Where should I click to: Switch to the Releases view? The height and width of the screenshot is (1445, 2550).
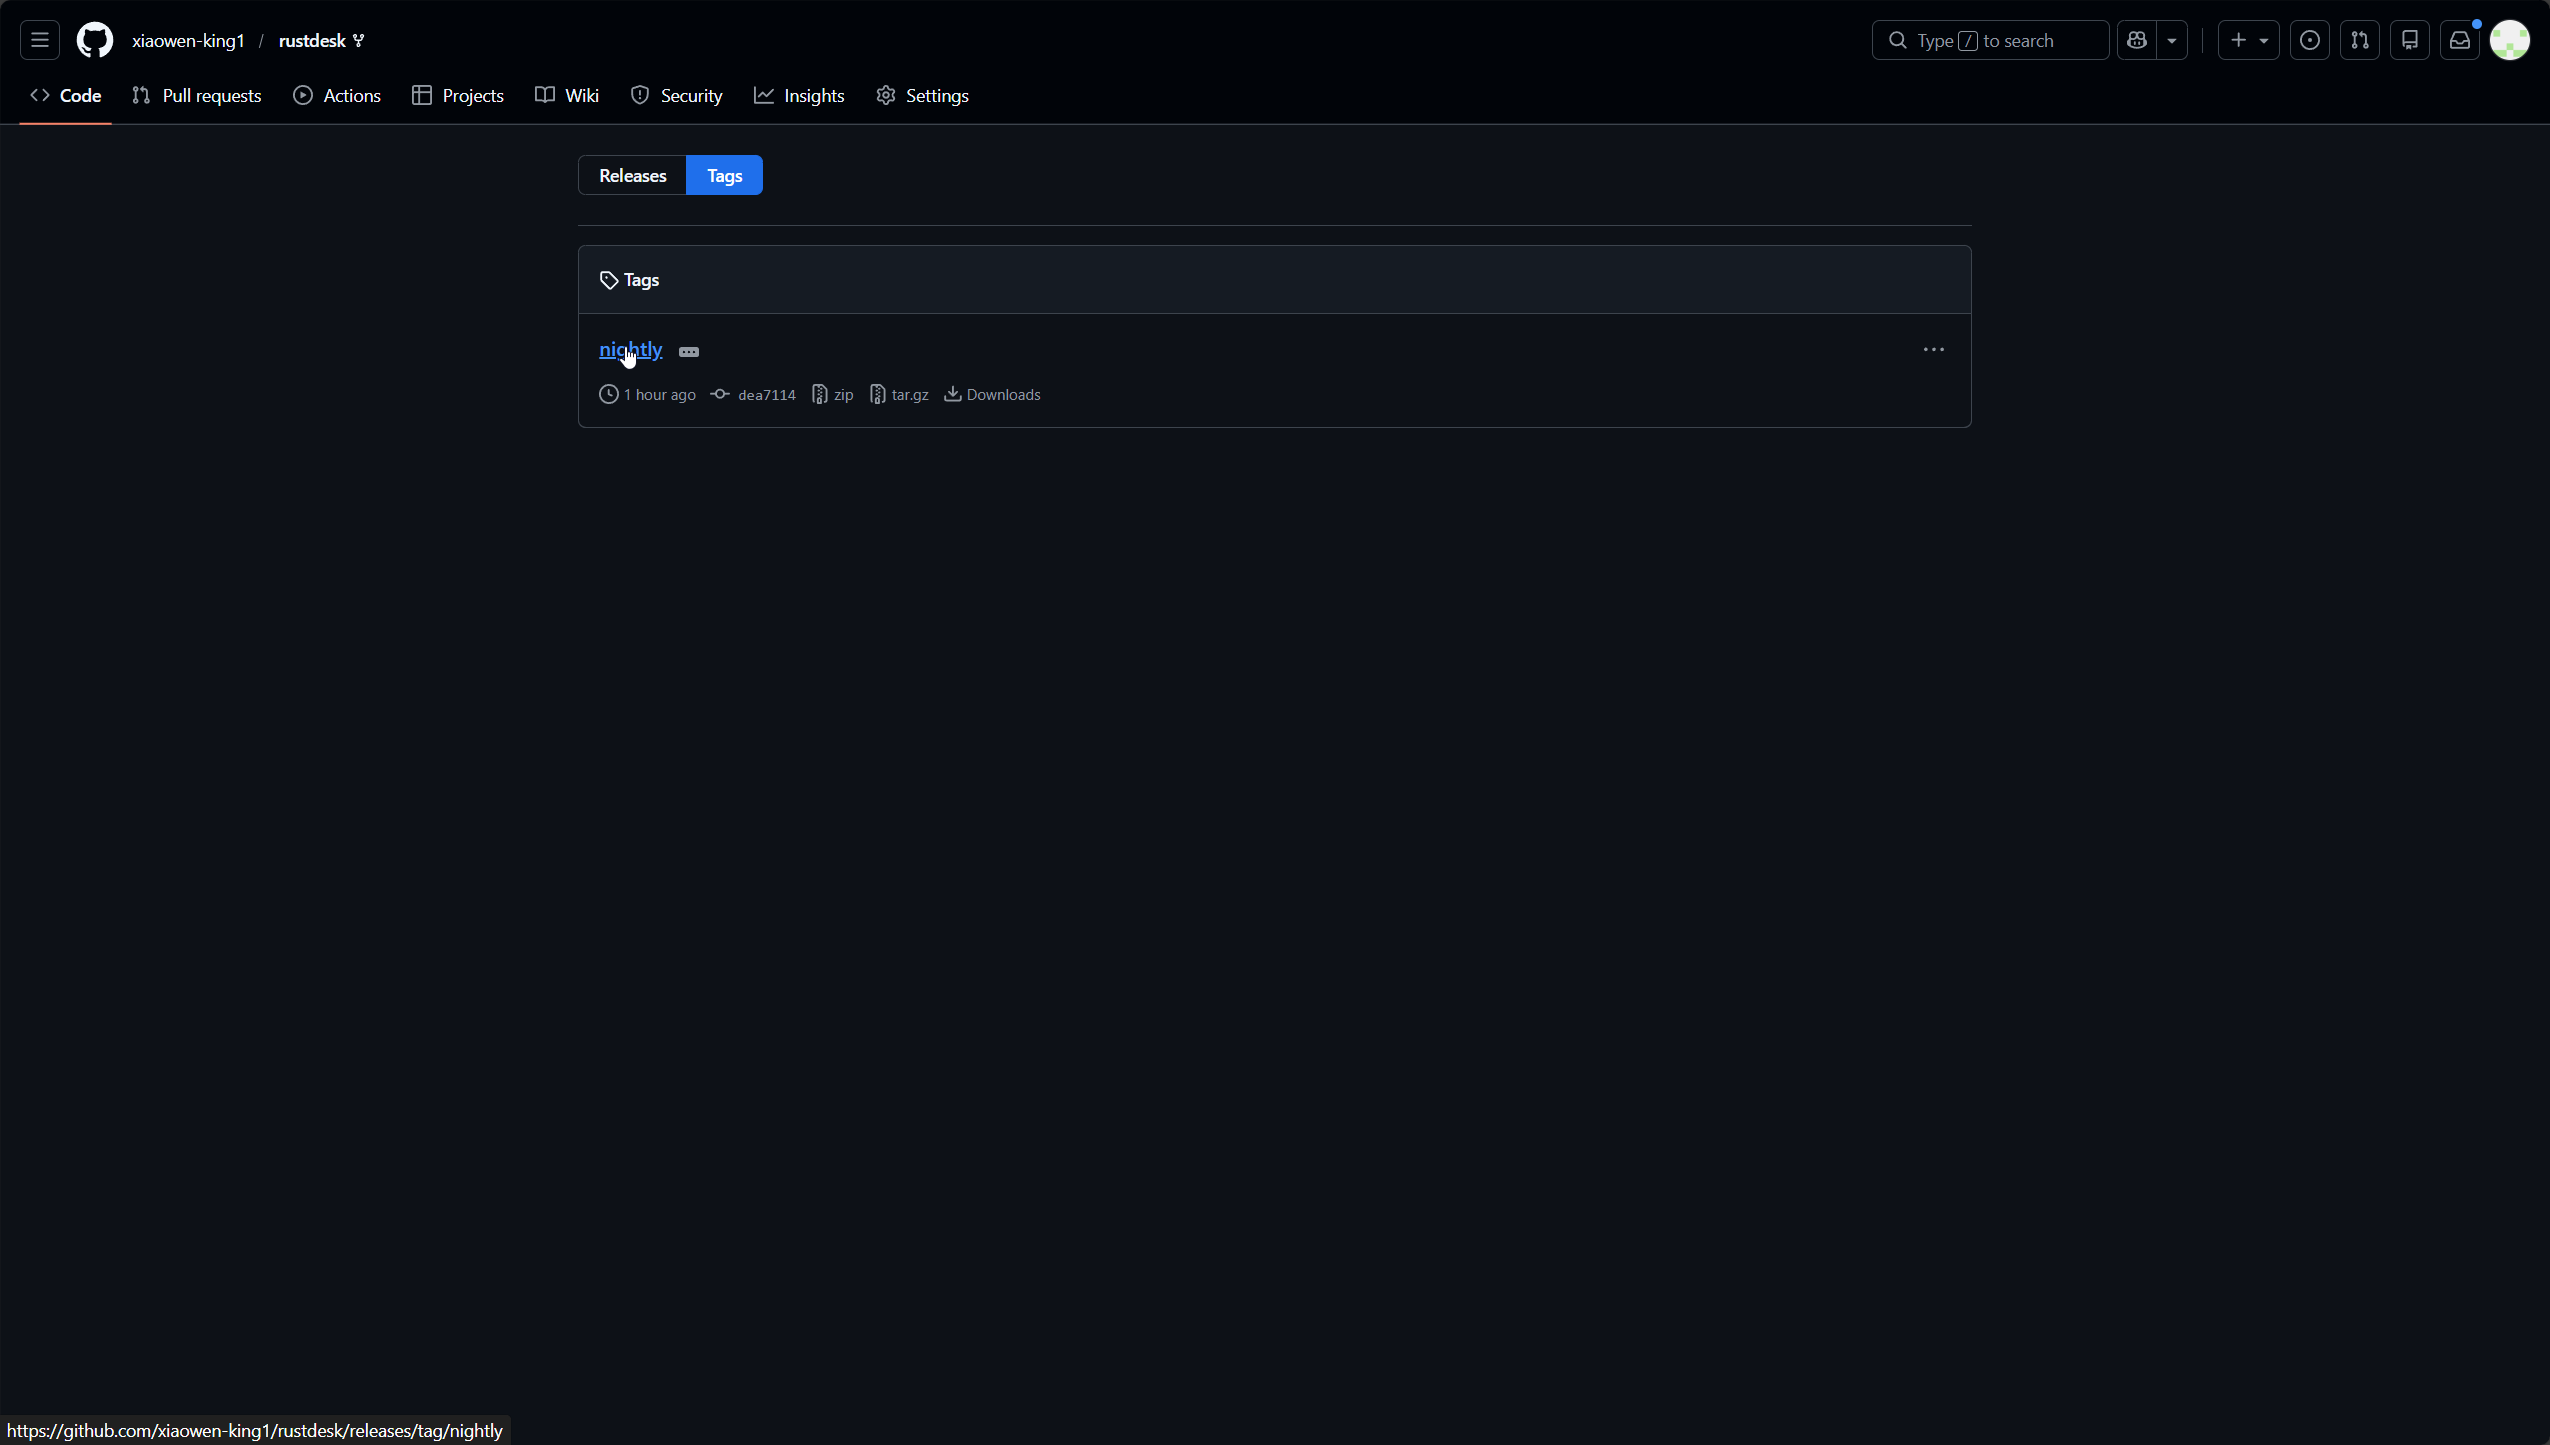tap(632, 175)
